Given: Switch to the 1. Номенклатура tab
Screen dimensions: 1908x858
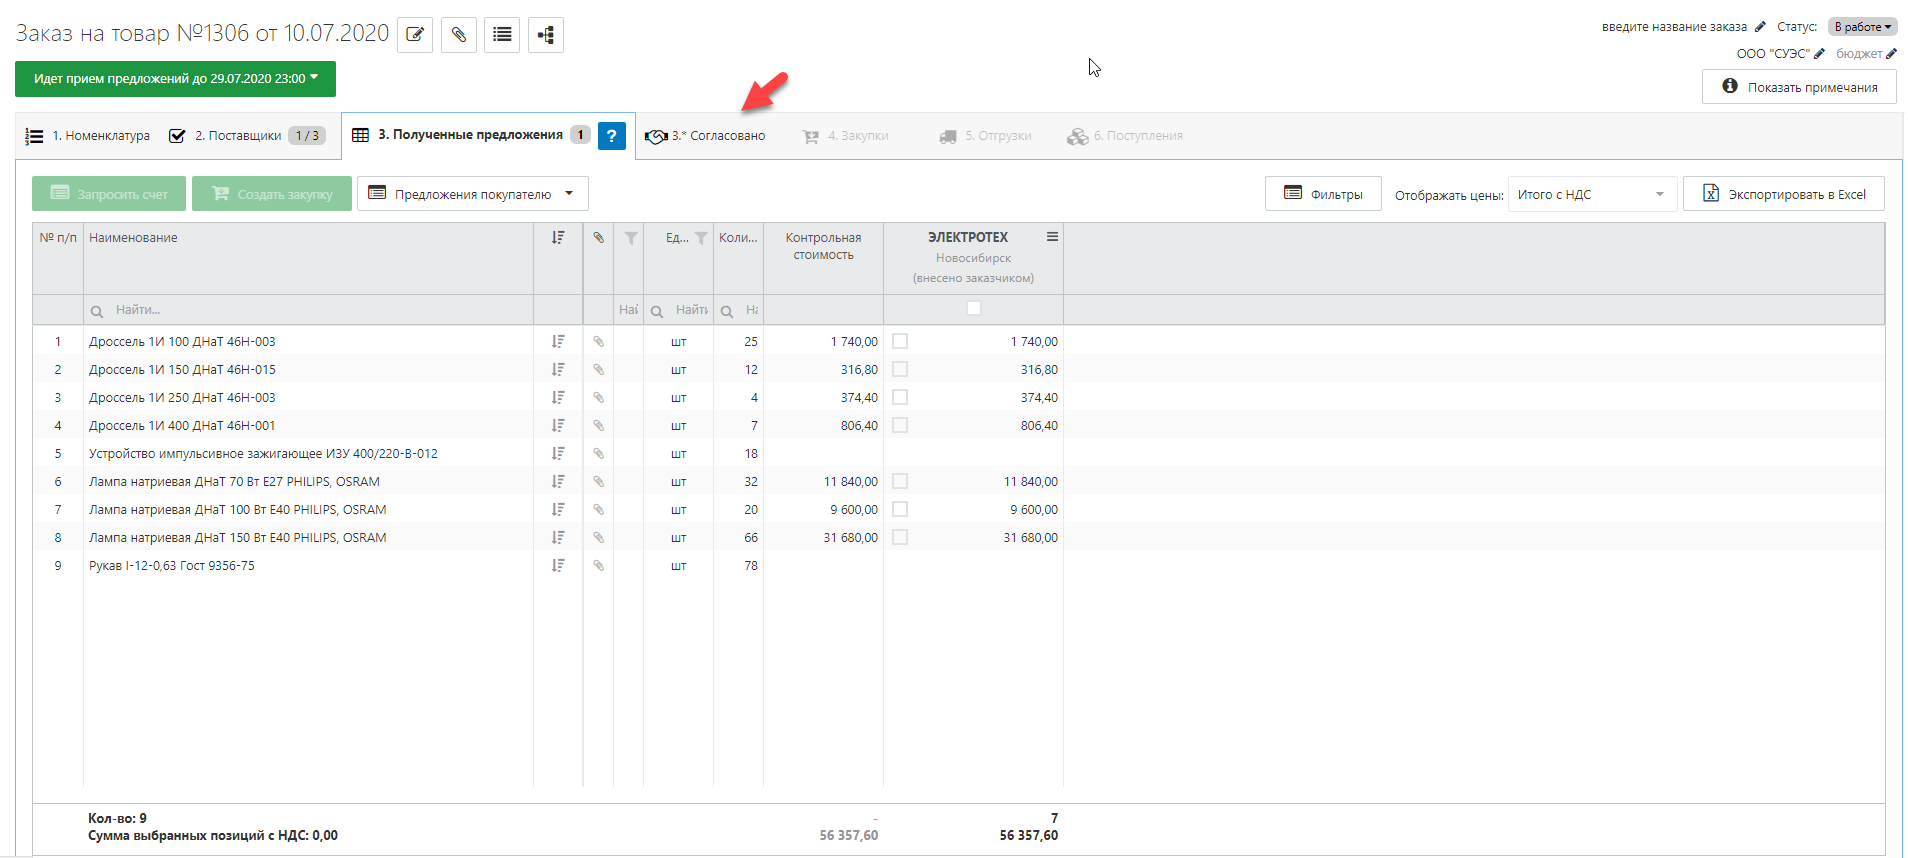Looking at the screenshot, I should tap(88, 136).
